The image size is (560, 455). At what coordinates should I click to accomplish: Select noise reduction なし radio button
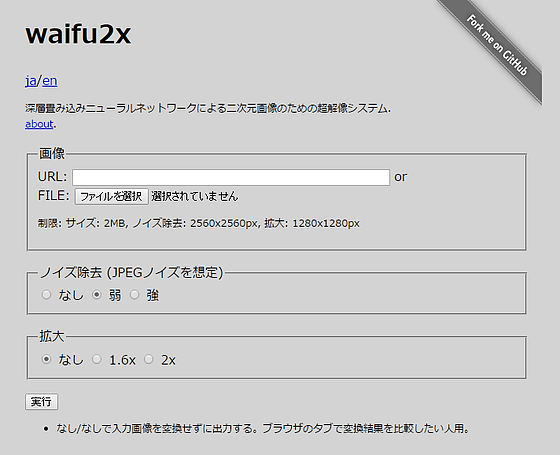(46, 295)
